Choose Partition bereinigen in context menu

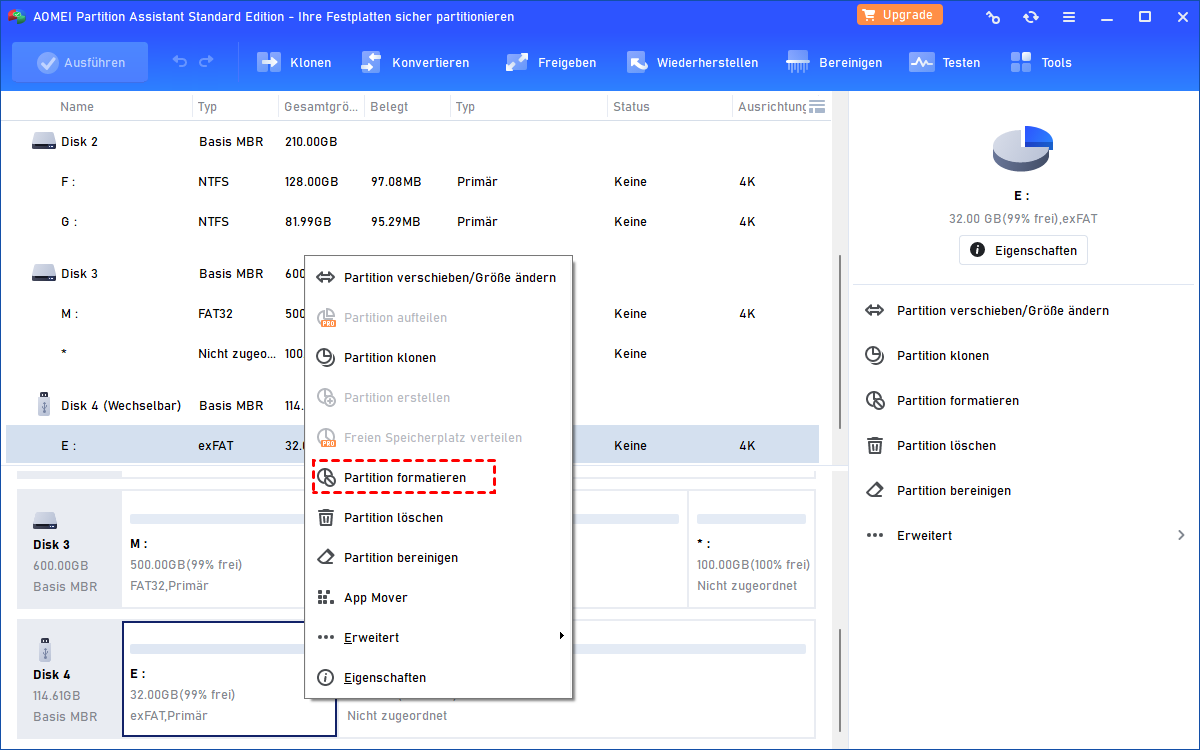click(438, 557)
